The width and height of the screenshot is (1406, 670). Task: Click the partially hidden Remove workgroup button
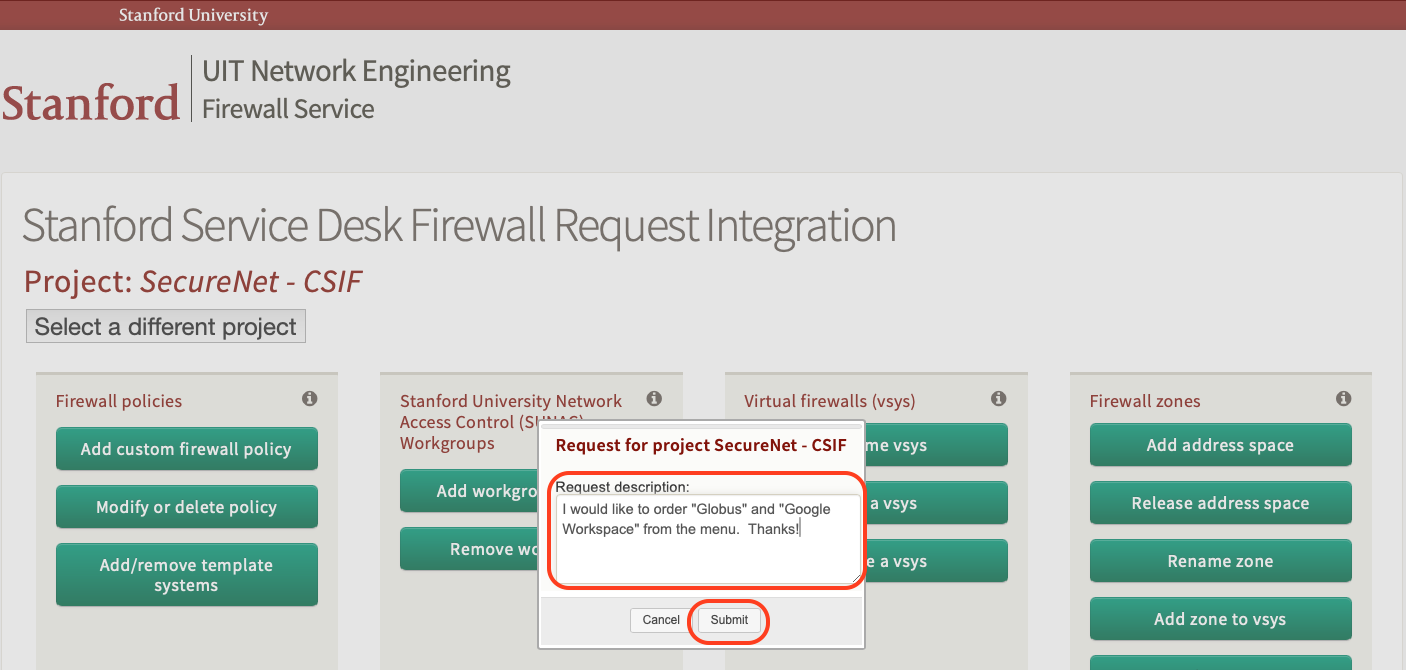click(x=469, y=549)
